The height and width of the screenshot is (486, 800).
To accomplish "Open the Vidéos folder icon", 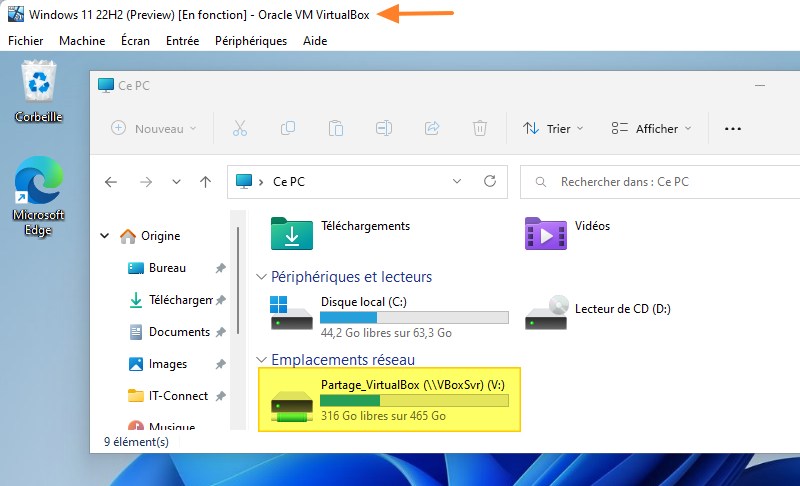I will (x=545, y=234).
